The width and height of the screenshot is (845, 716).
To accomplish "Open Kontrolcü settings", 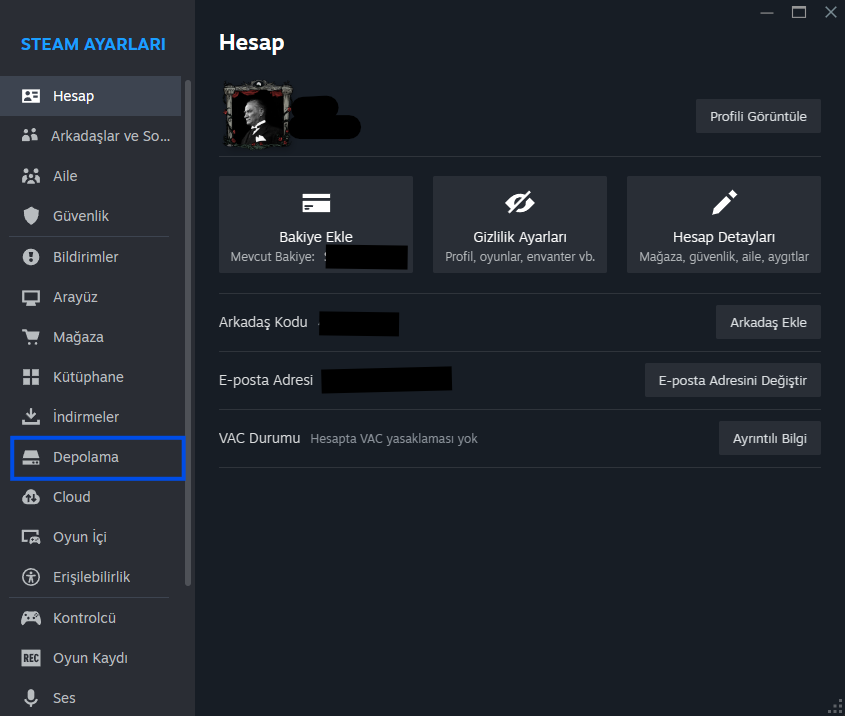I will pyautogui.click(x=91, y=618).
